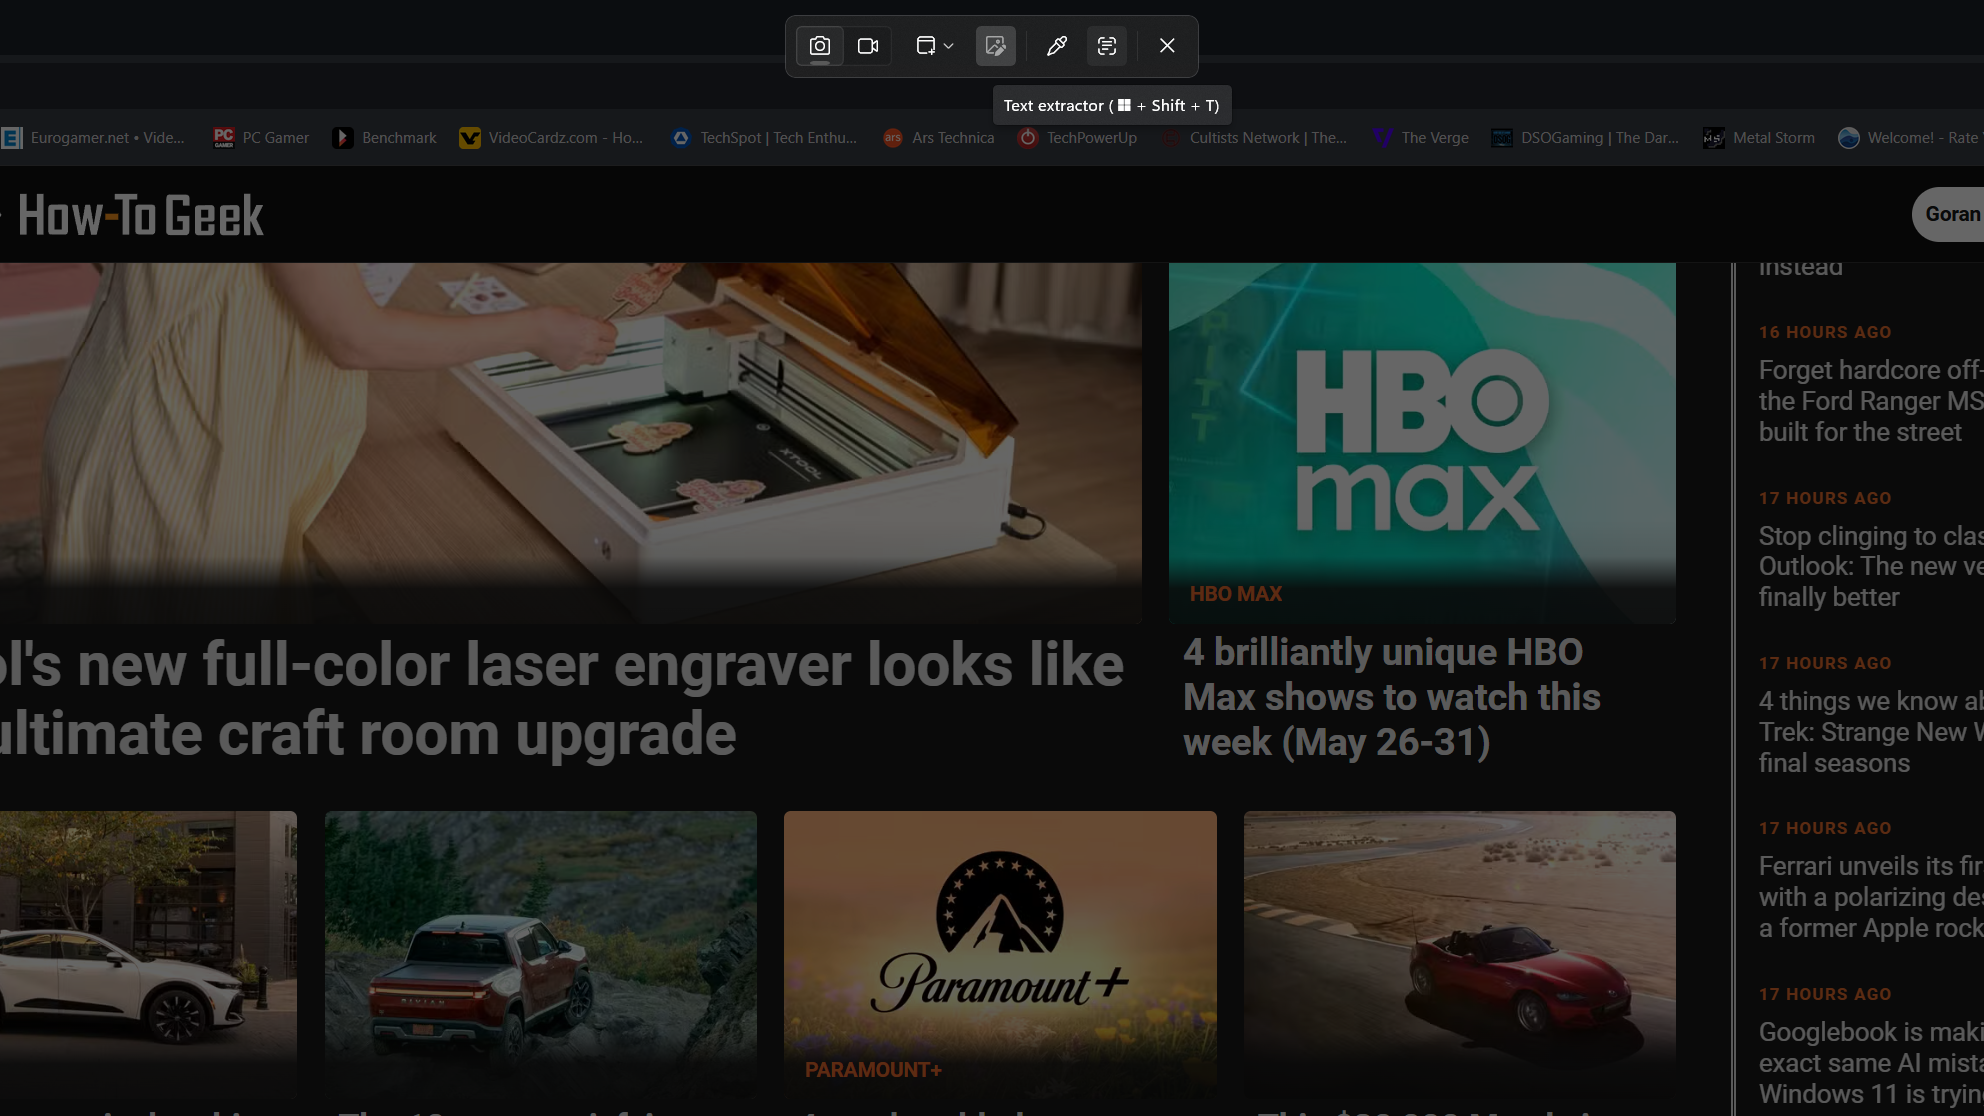This screenshot has width=1984, height=1116.
Task: Open the Googlebook sidebar article
Action: 1870,1063
